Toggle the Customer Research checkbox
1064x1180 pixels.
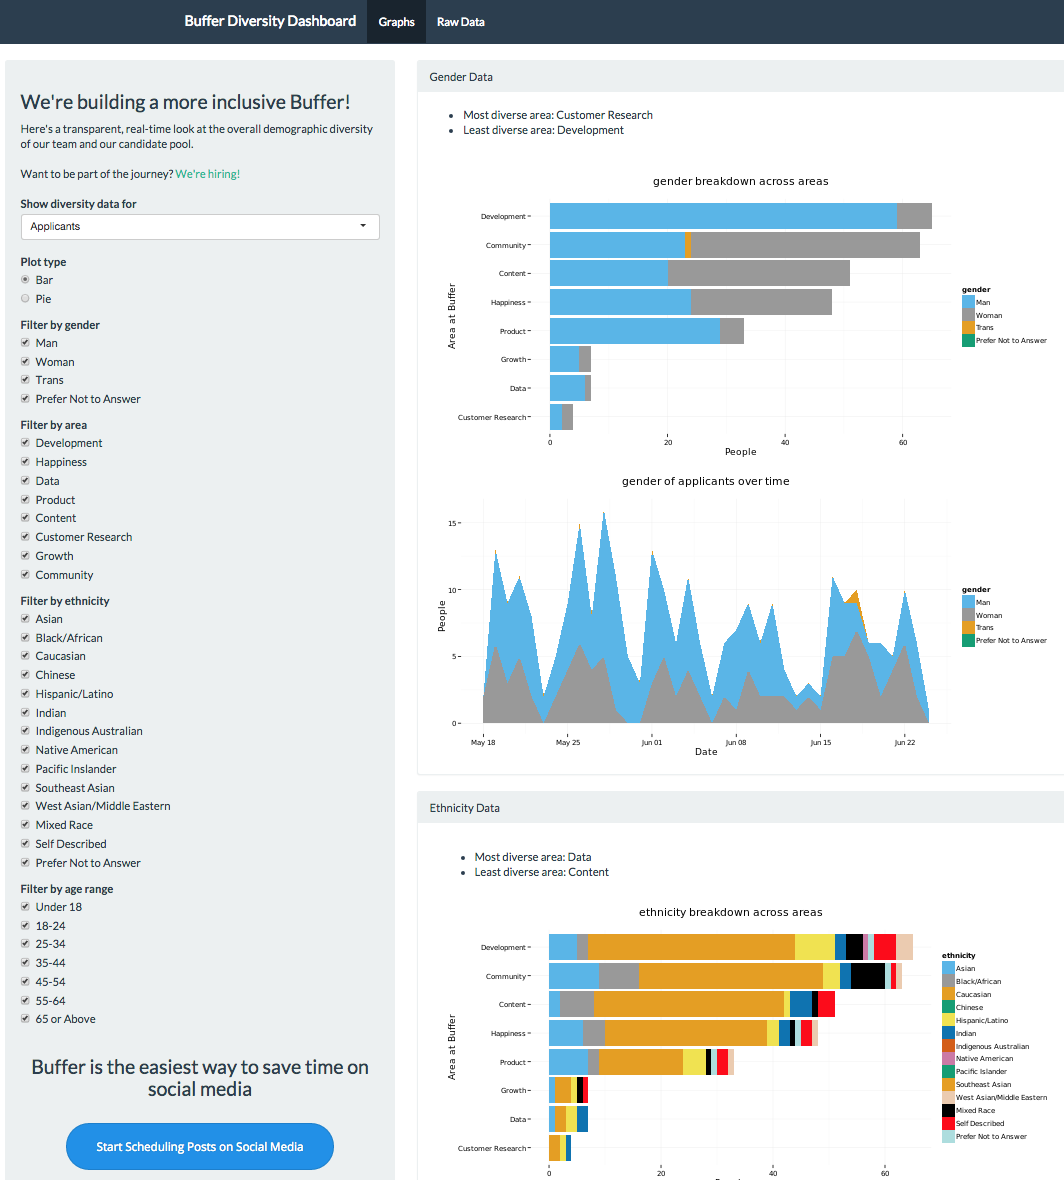click(26, 537)
